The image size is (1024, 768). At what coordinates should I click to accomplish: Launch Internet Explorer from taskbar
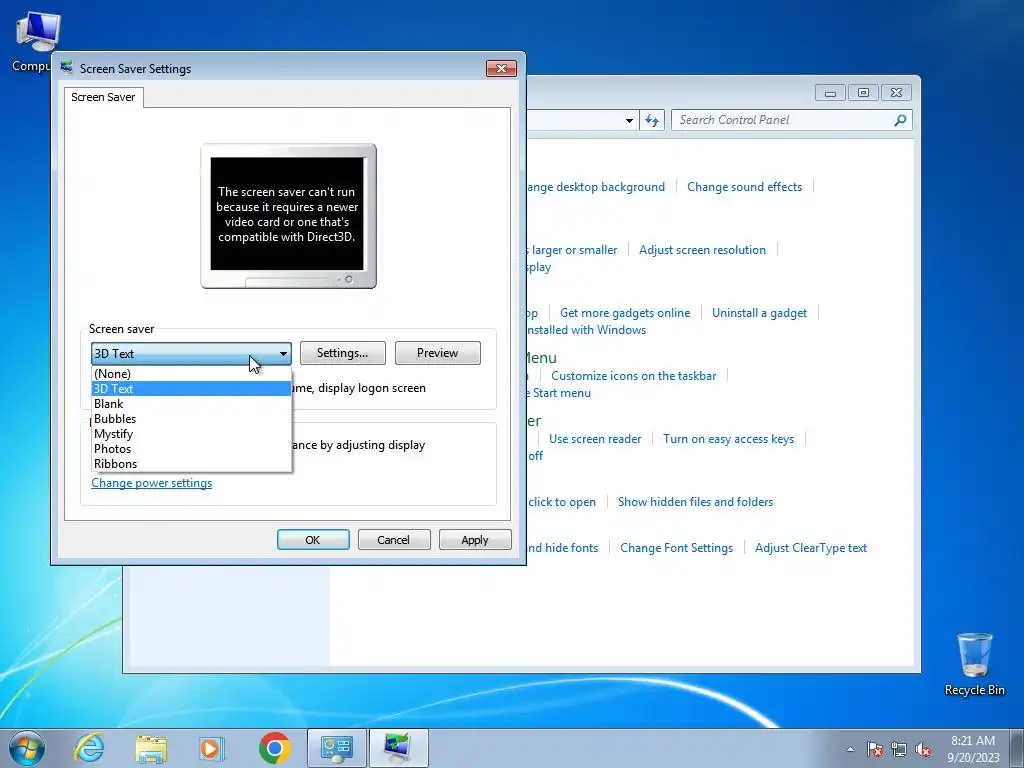89,748
